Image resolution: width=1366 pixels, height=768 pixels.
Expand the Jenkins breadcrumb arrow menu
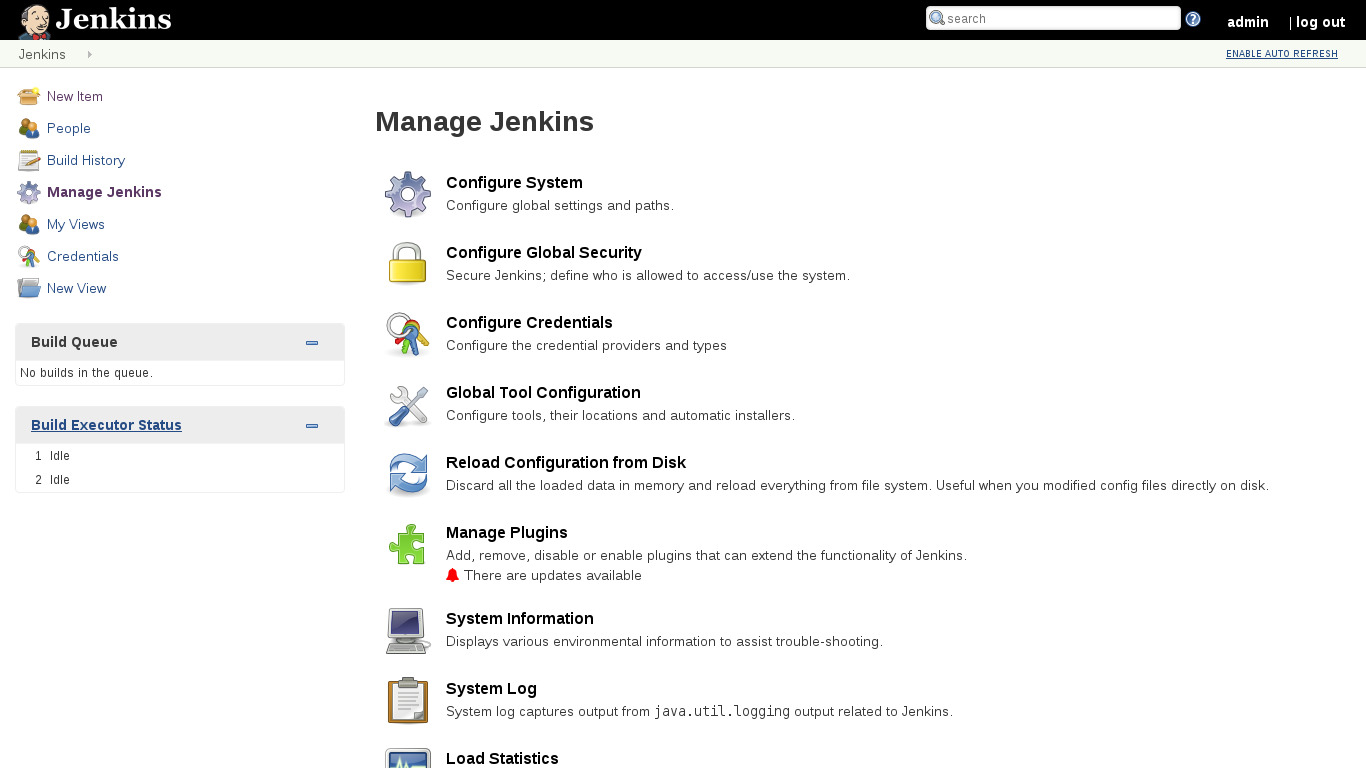point(90,55)
